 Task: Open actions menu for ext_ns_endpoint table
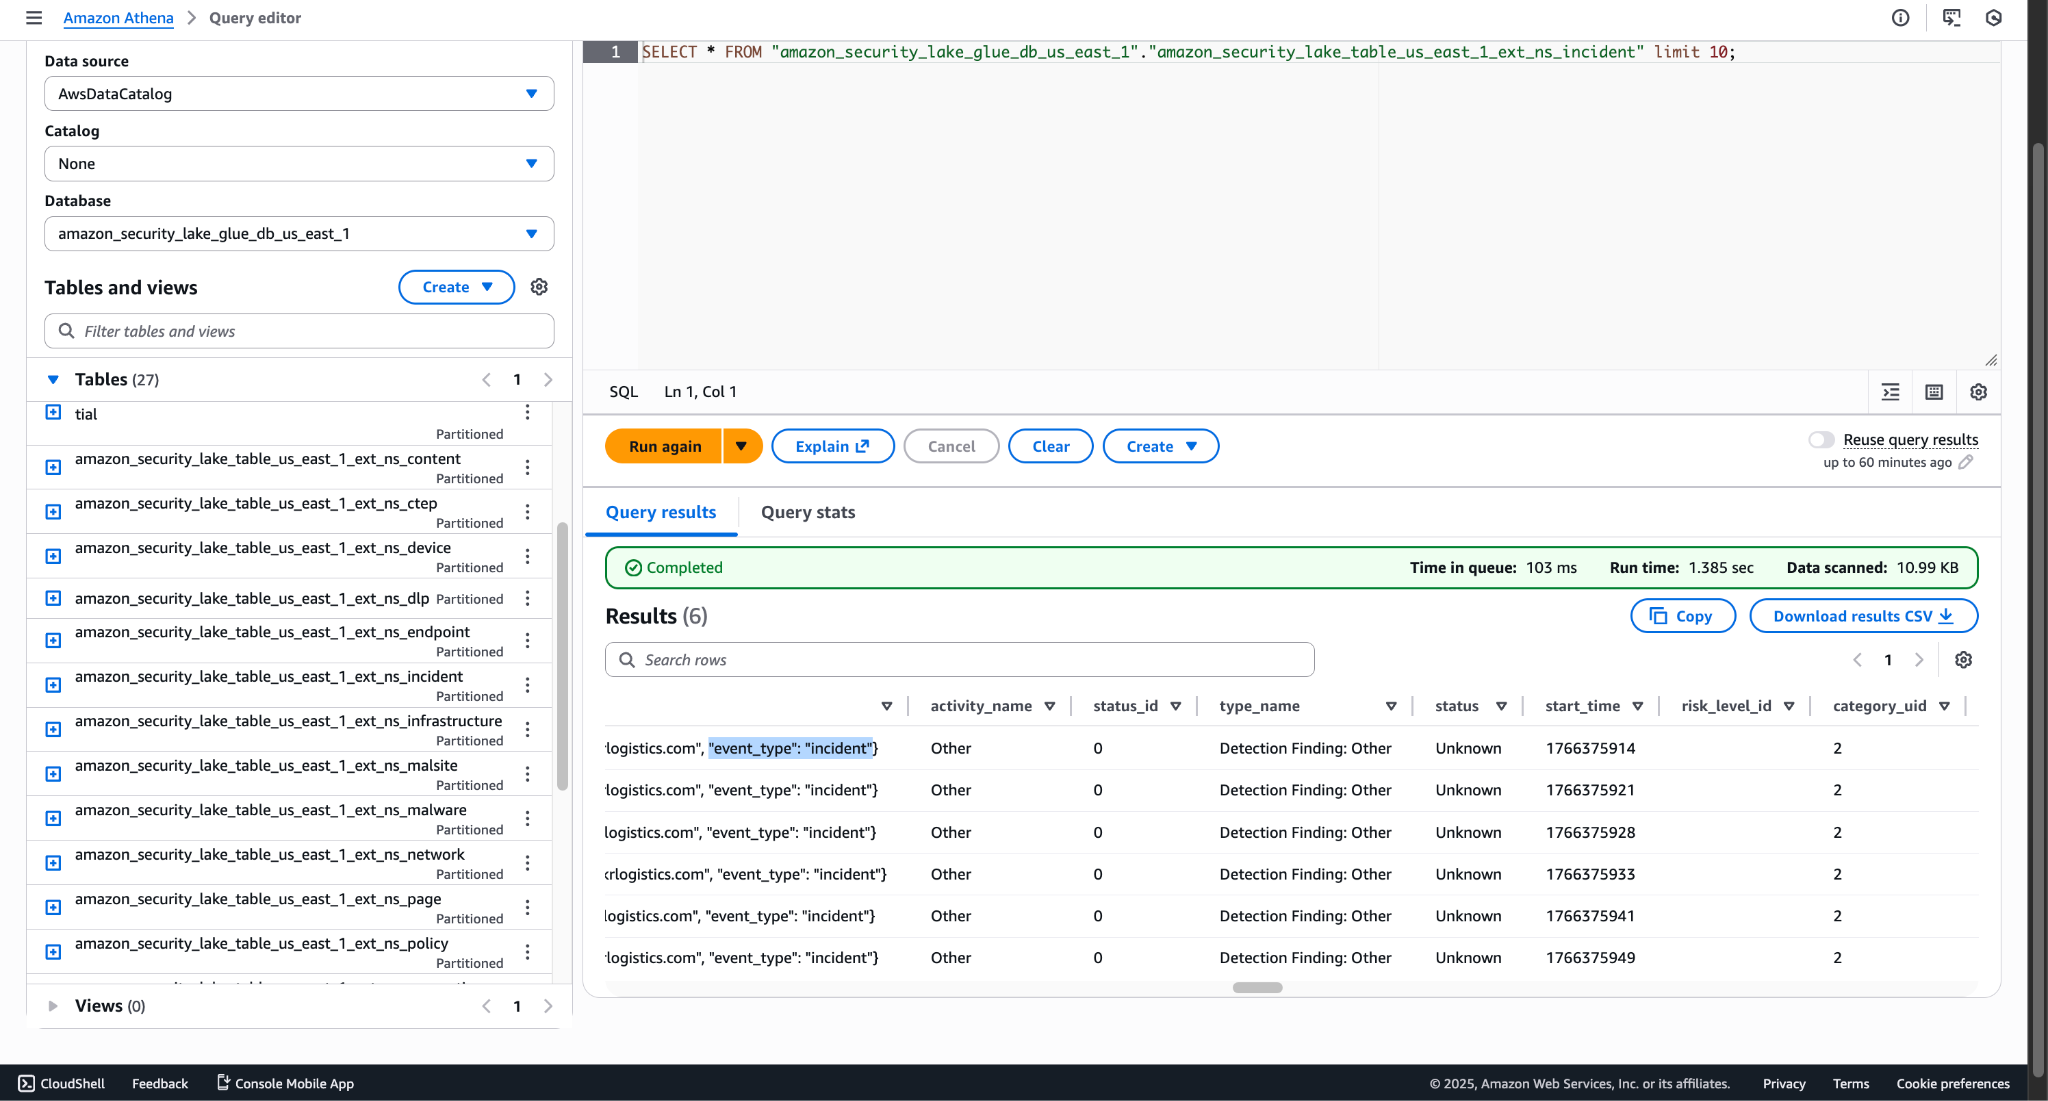527,640
